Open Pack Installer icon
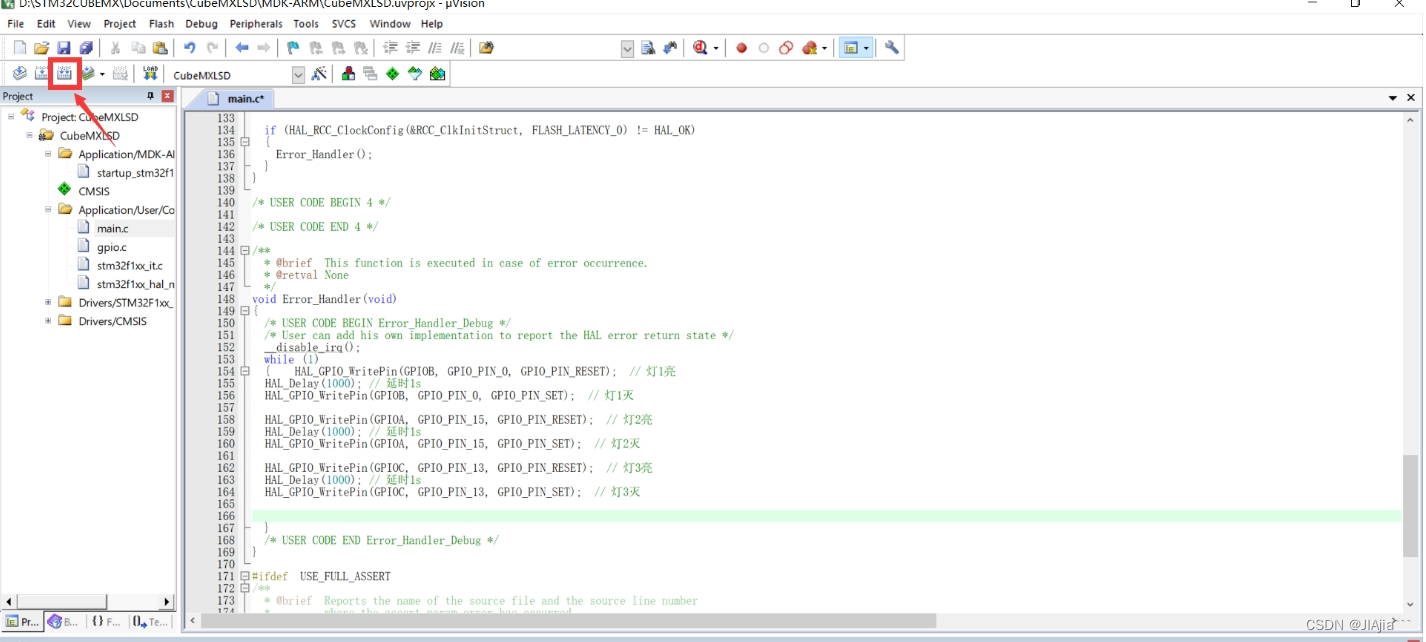Image resolution: width=1426 pixels, height=642 pixels. click(x=437, y=74)
